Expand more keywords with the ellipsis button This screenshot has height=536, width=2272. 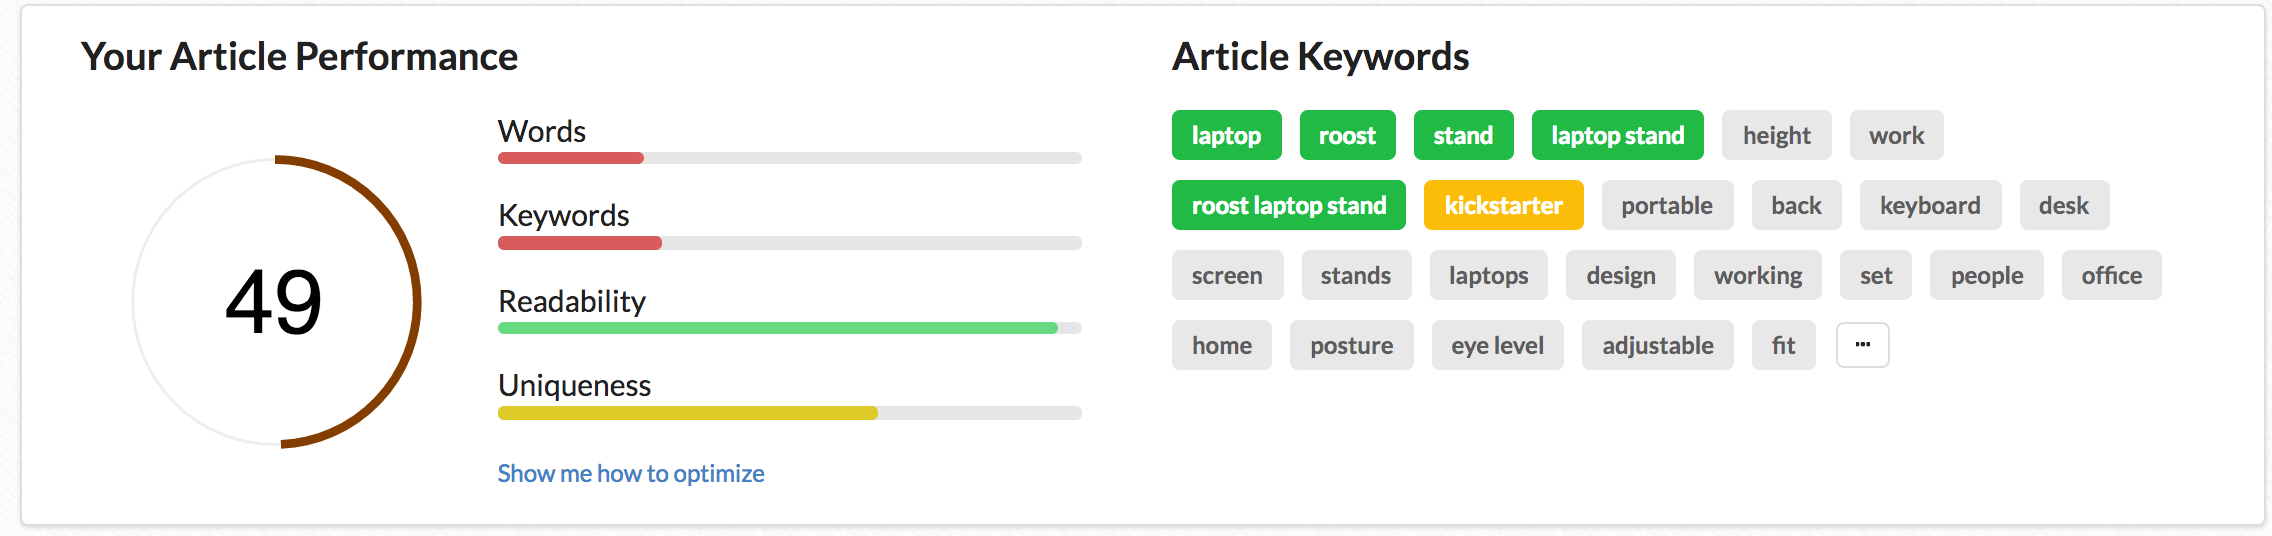(x=1862, y=345)
